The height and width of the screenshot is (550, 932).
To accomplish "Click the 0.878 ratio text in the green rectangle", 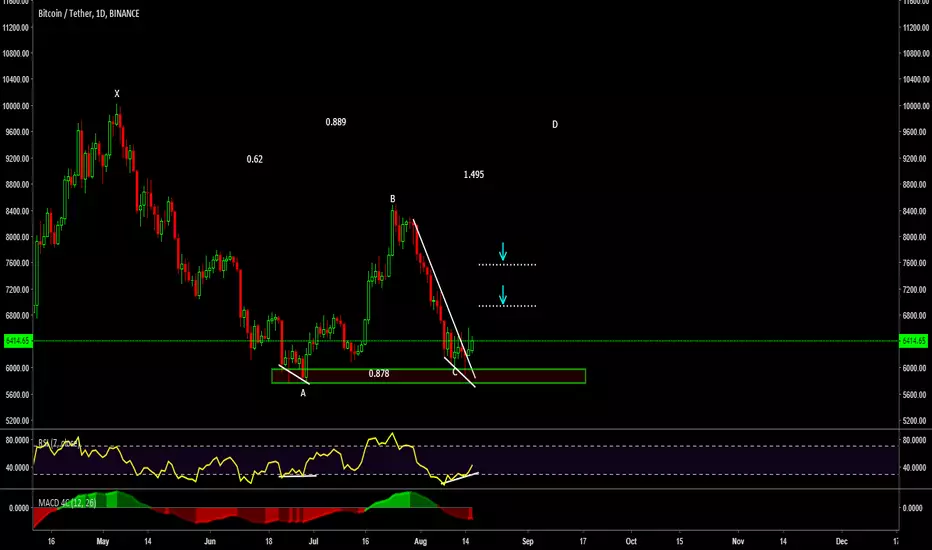I will (x=379, y=373).
